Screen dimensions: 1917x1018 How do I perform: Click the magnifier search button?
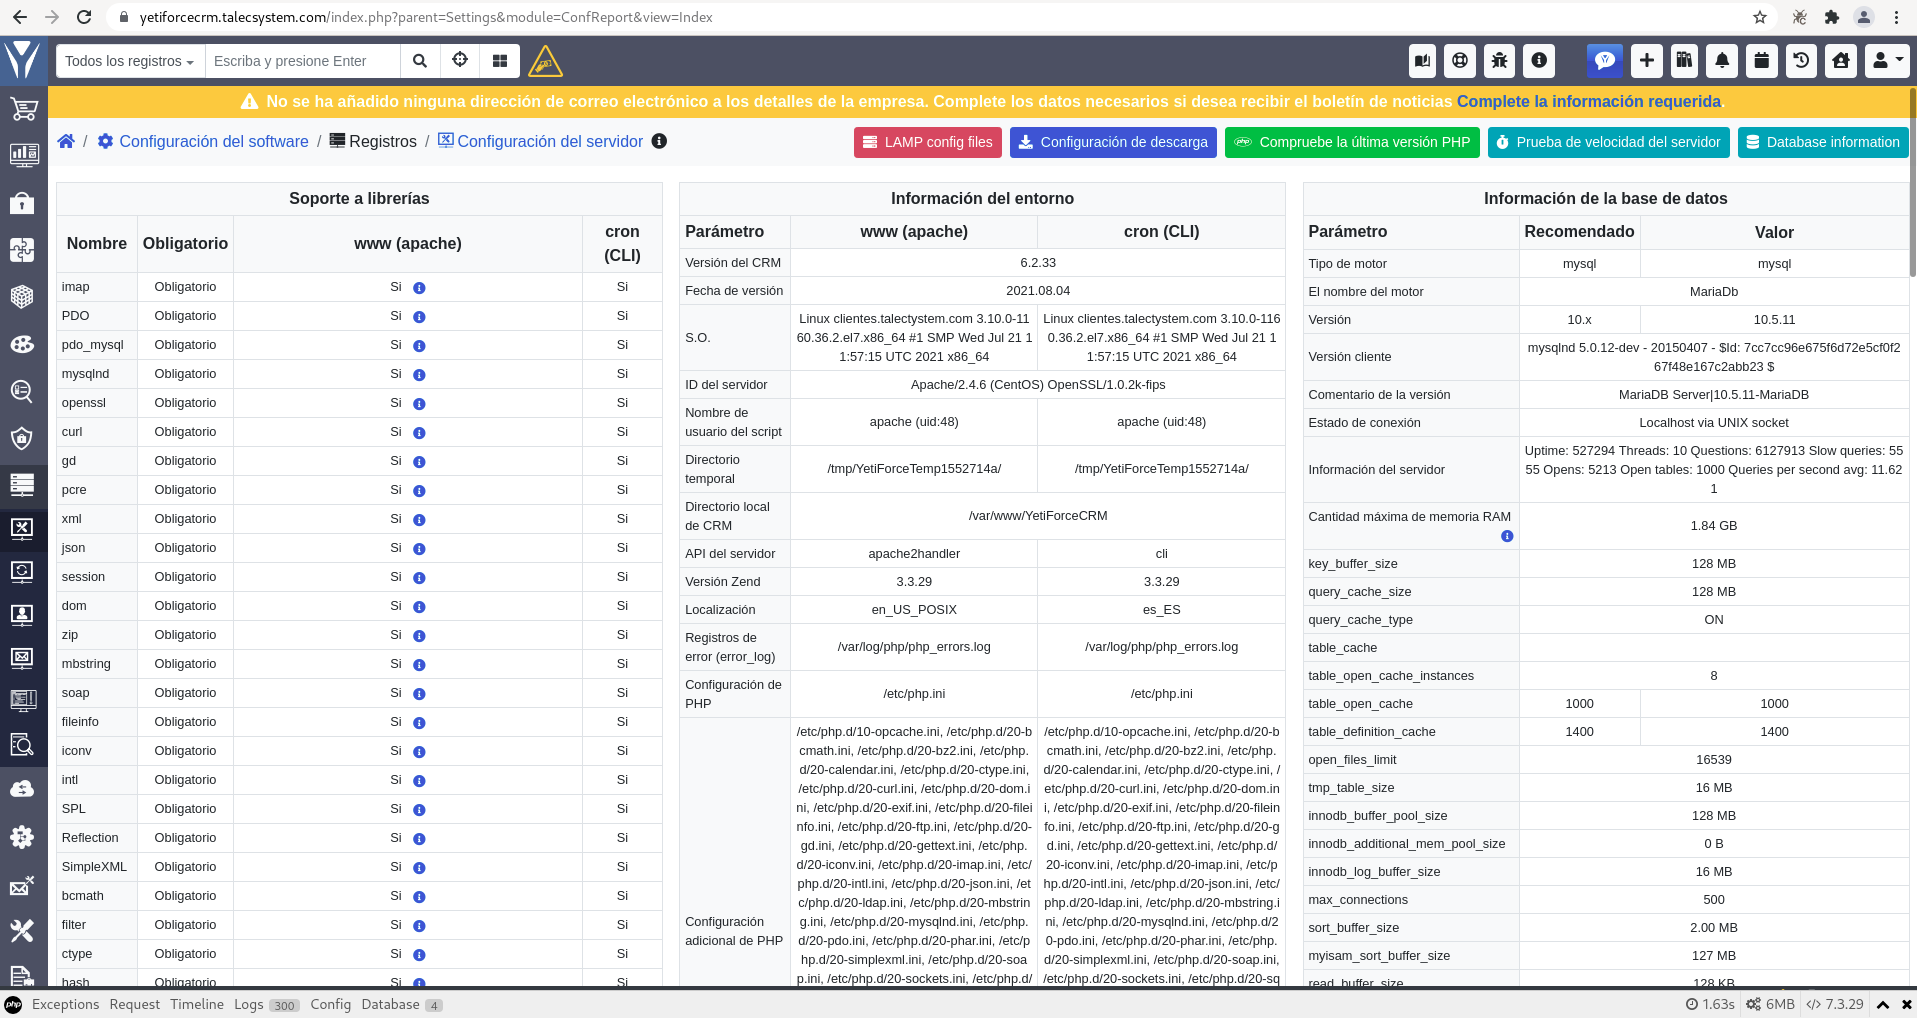[x=420, y=61]
